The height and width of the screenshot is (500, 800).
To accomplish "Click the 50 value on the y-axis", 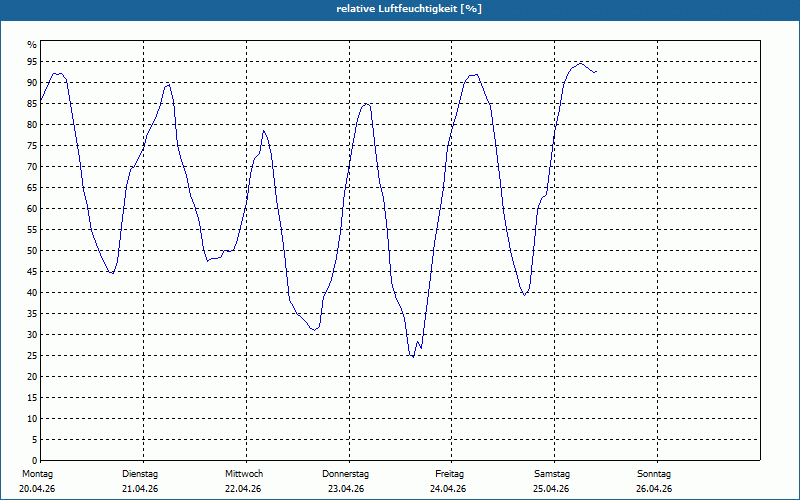I will [x=32, y=251].
